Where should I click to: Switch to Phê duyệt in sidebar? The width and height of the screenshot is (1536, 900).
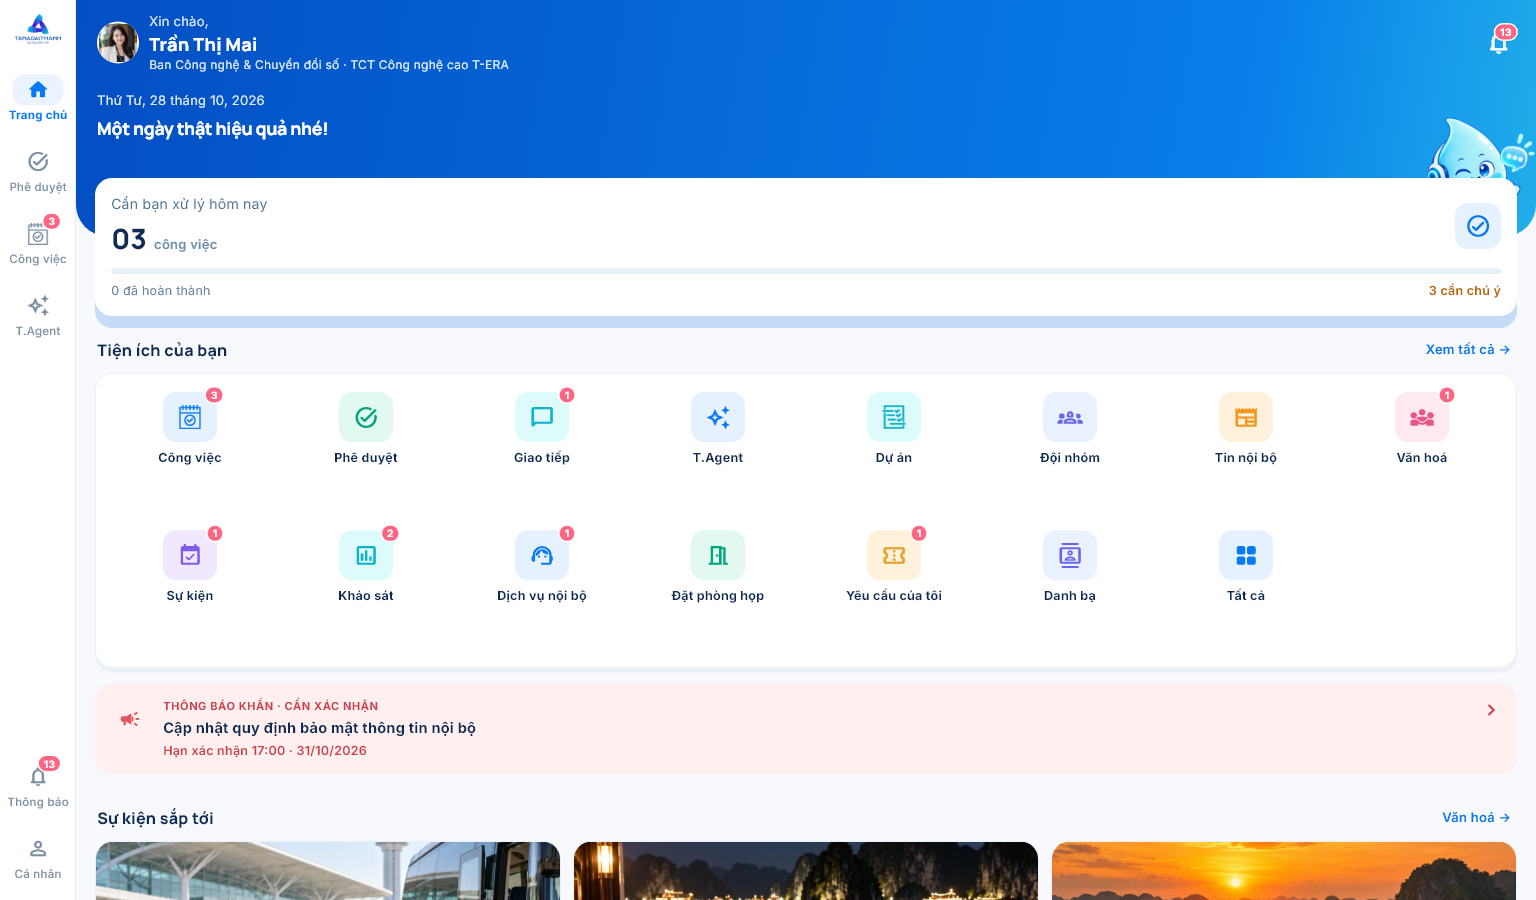point(38,171)
